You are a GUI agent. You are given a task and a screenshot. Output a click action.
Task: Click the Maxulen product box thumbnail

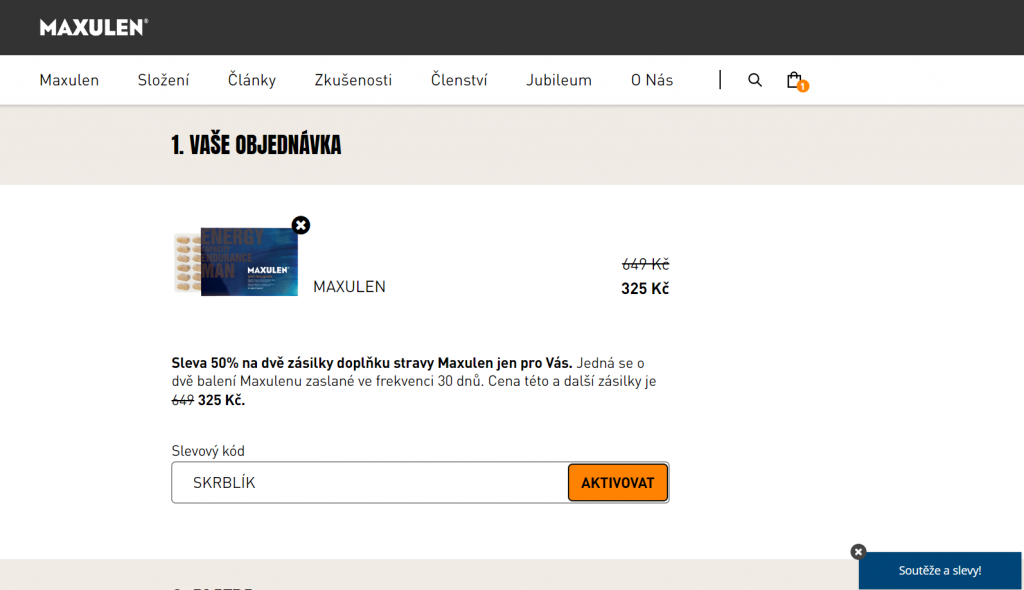pyautogui.click(x=236, y=261)
